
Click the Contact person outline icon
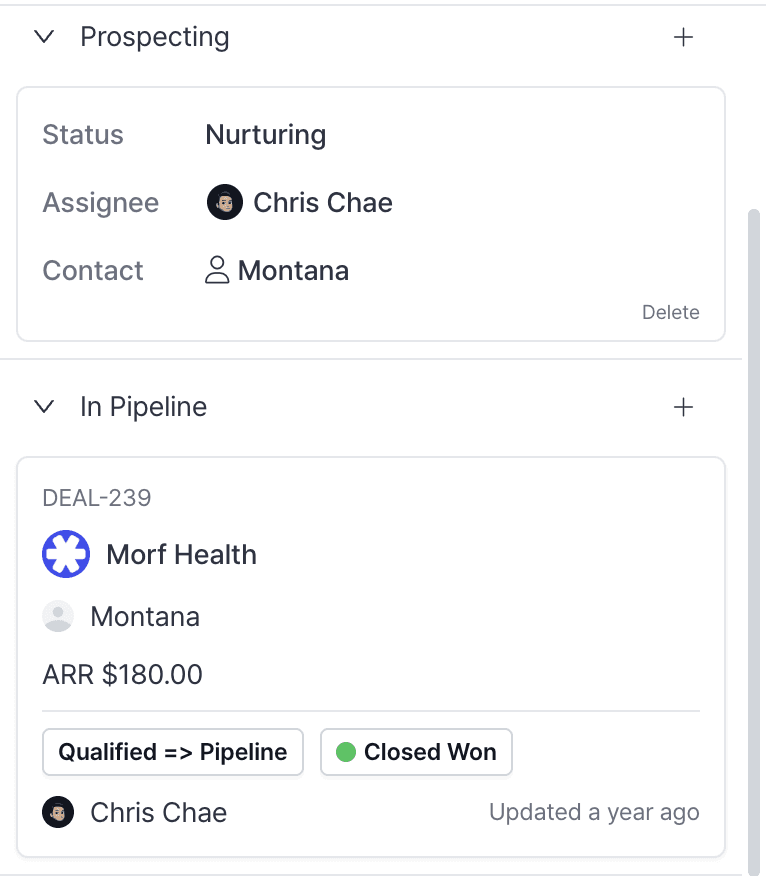[x=217, y=270]
